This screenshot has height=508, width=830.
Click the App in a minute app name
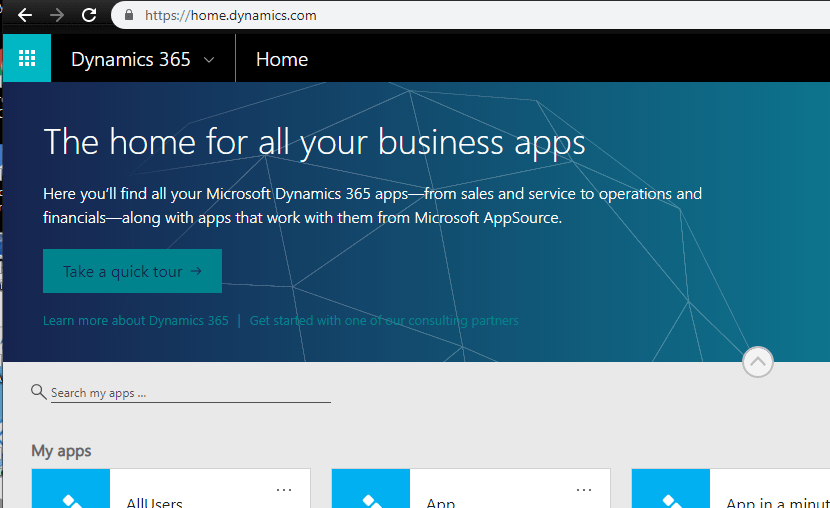click(778, 502)
